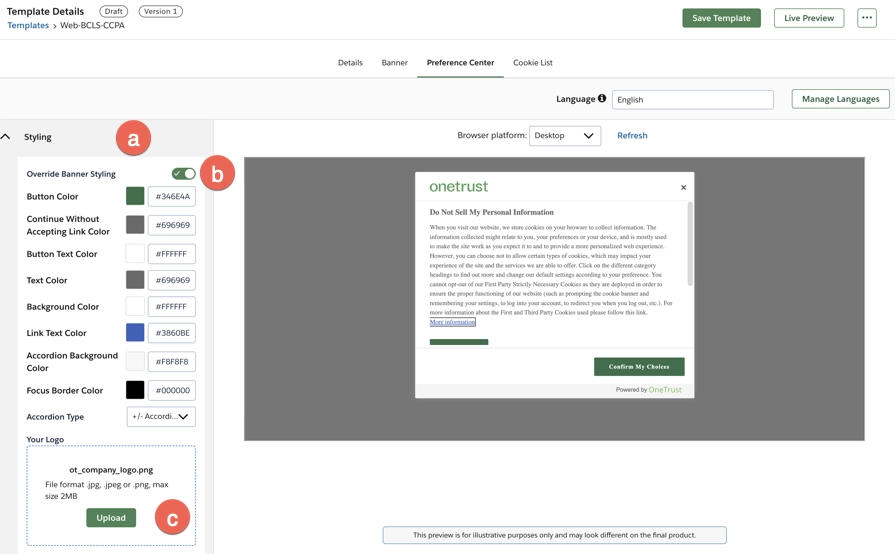Click the Manage Languages button

pos(840,99)
